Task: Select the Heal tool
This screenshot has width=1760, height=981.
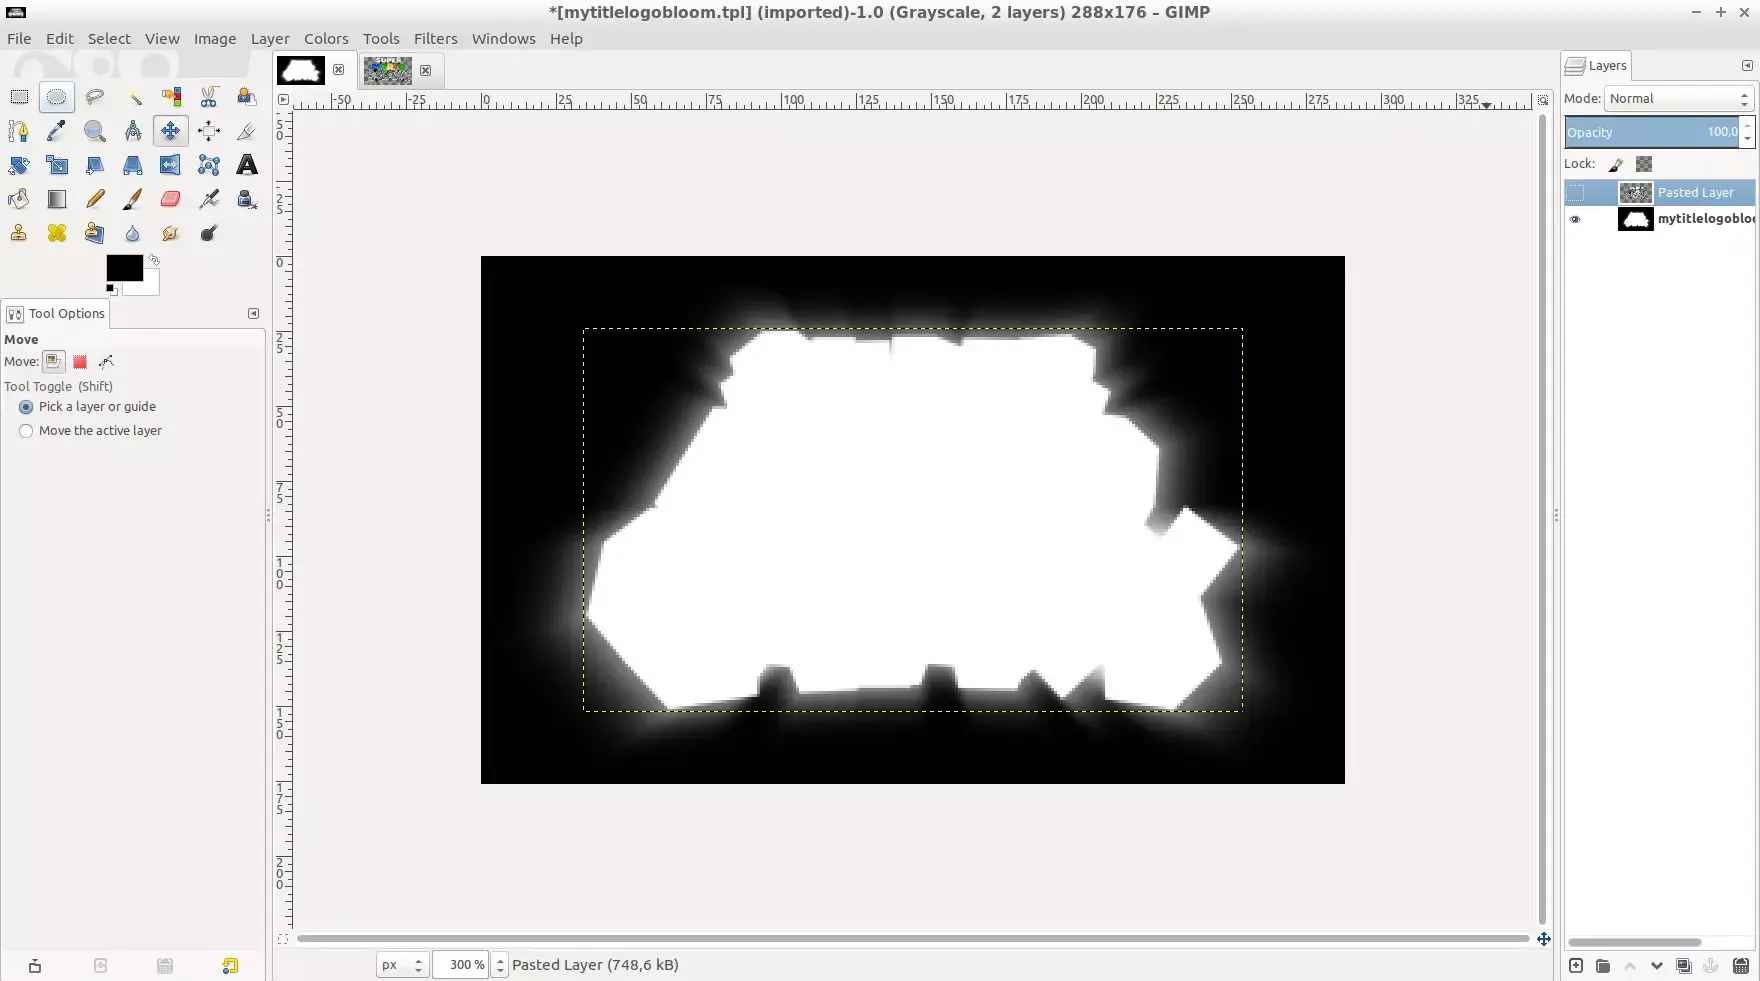Action: coord(57,233)
